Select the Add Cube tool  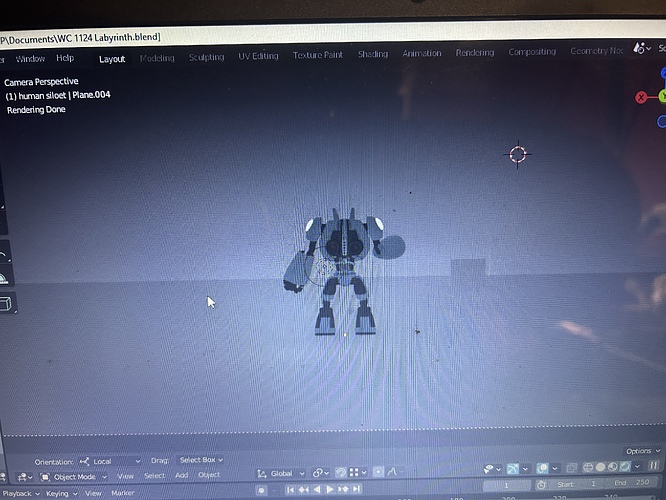pyautogui.click(x=6, y=304)
